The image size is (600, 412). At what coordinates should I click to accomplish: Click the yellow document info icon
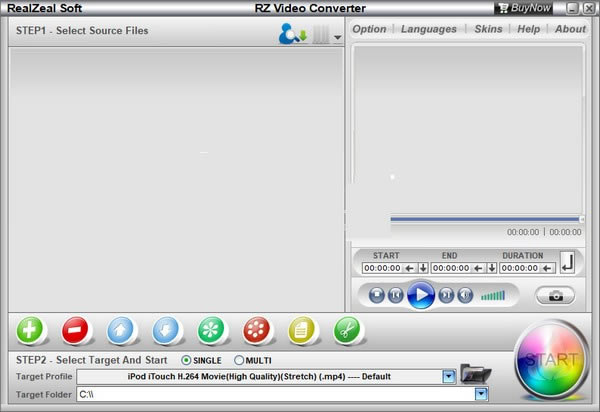(302, 329)
